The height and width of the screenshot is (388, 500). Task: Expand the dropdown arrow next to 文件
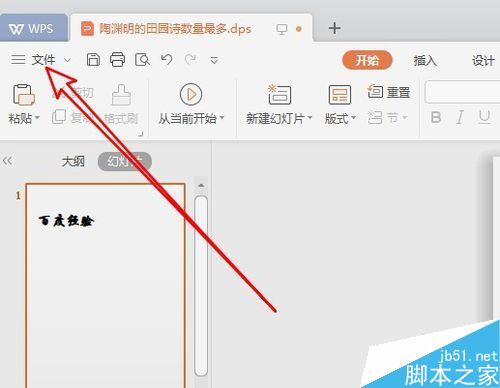(67, 60)
